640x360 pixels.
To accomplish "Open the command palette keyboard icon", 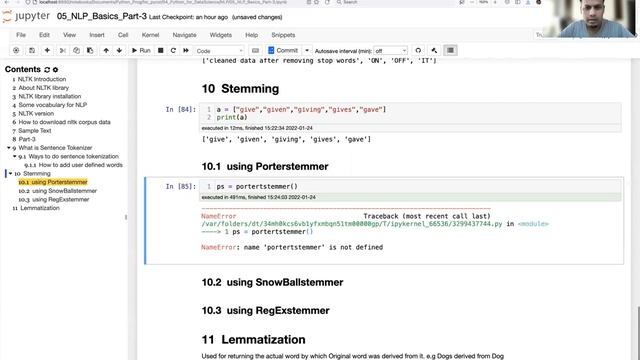I will (x=256, y=51).
